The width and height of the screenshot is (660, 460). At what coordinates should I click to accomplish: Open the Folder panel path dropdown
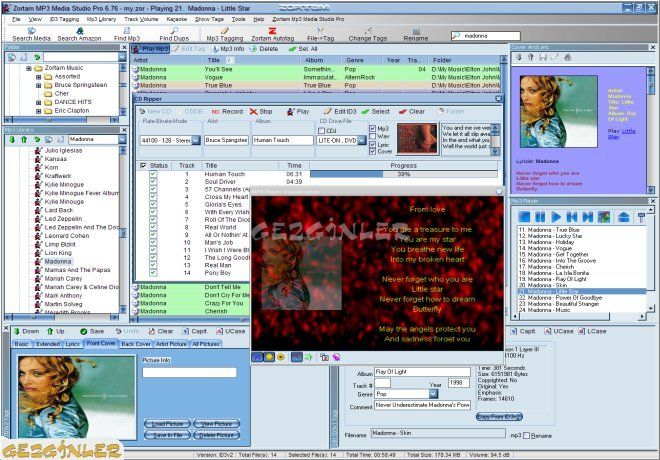point(122,57)
